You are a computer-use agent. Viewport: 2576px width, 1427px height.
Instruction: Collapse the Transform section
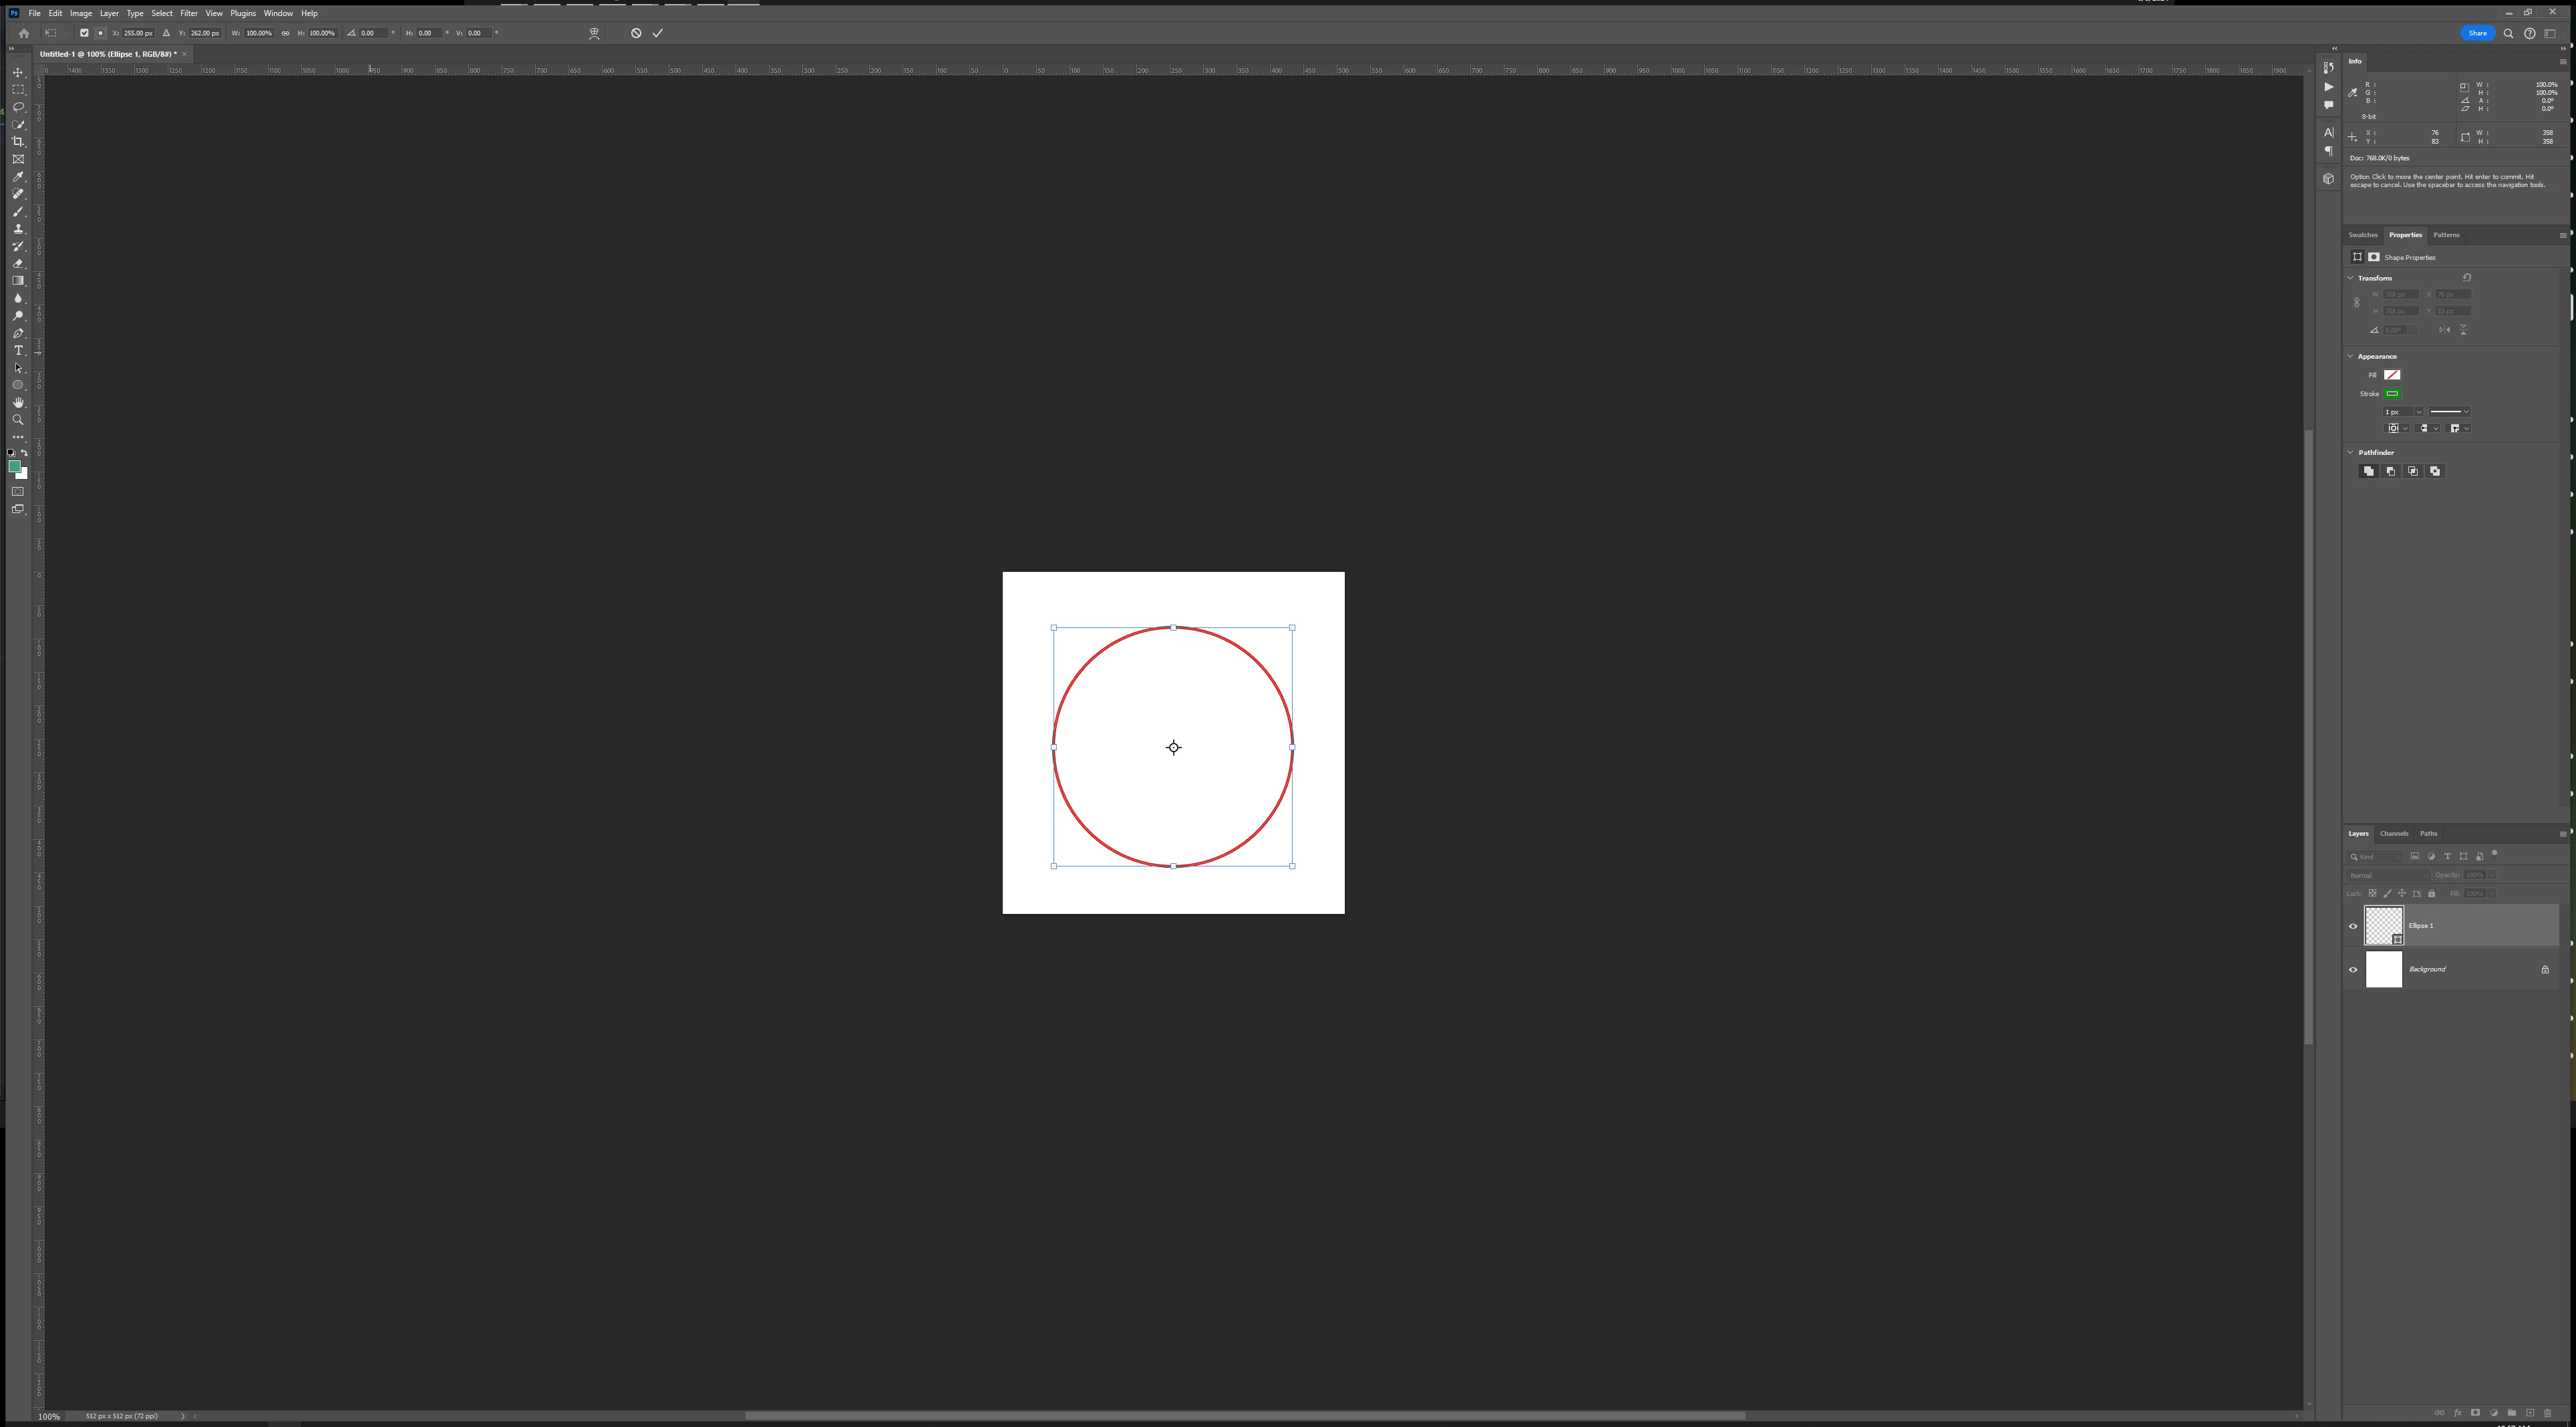tap(2351, 278)
